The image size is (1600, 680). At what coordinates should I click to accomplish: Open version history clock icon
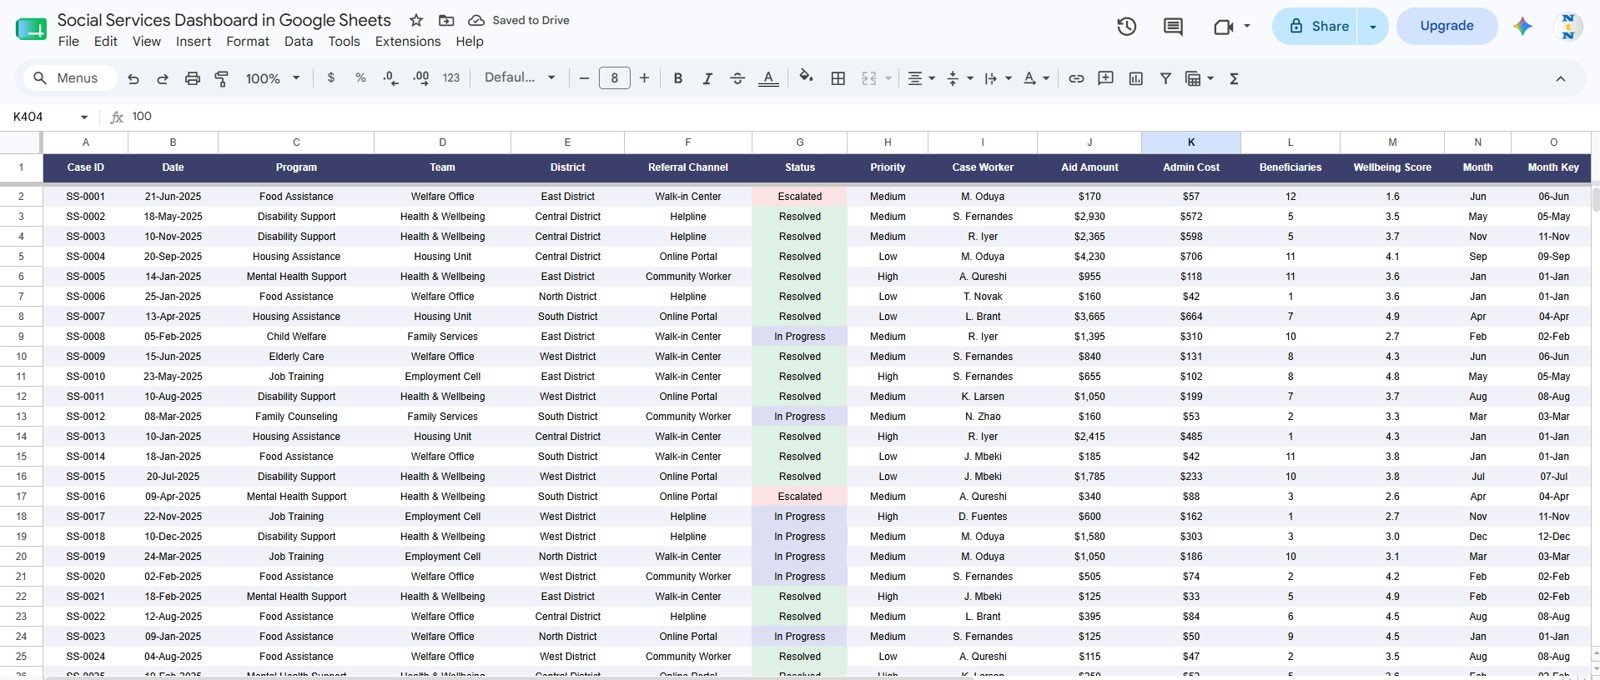1127,27
